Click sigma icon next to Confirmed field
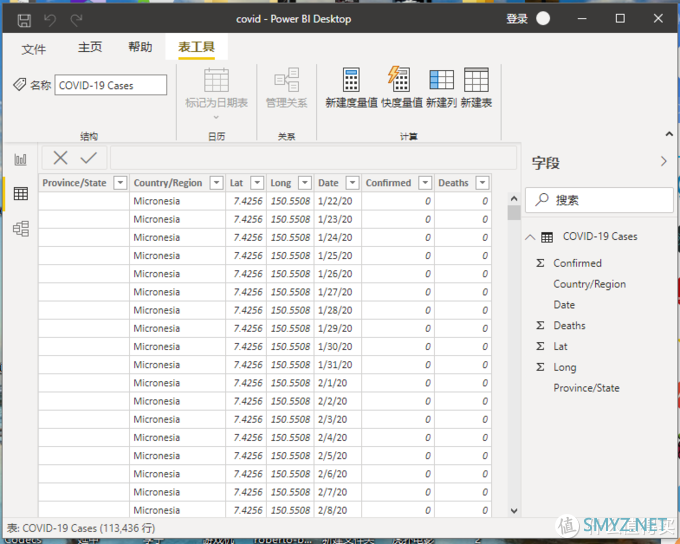This screenshot has width=680, height=544. [540, 263]
